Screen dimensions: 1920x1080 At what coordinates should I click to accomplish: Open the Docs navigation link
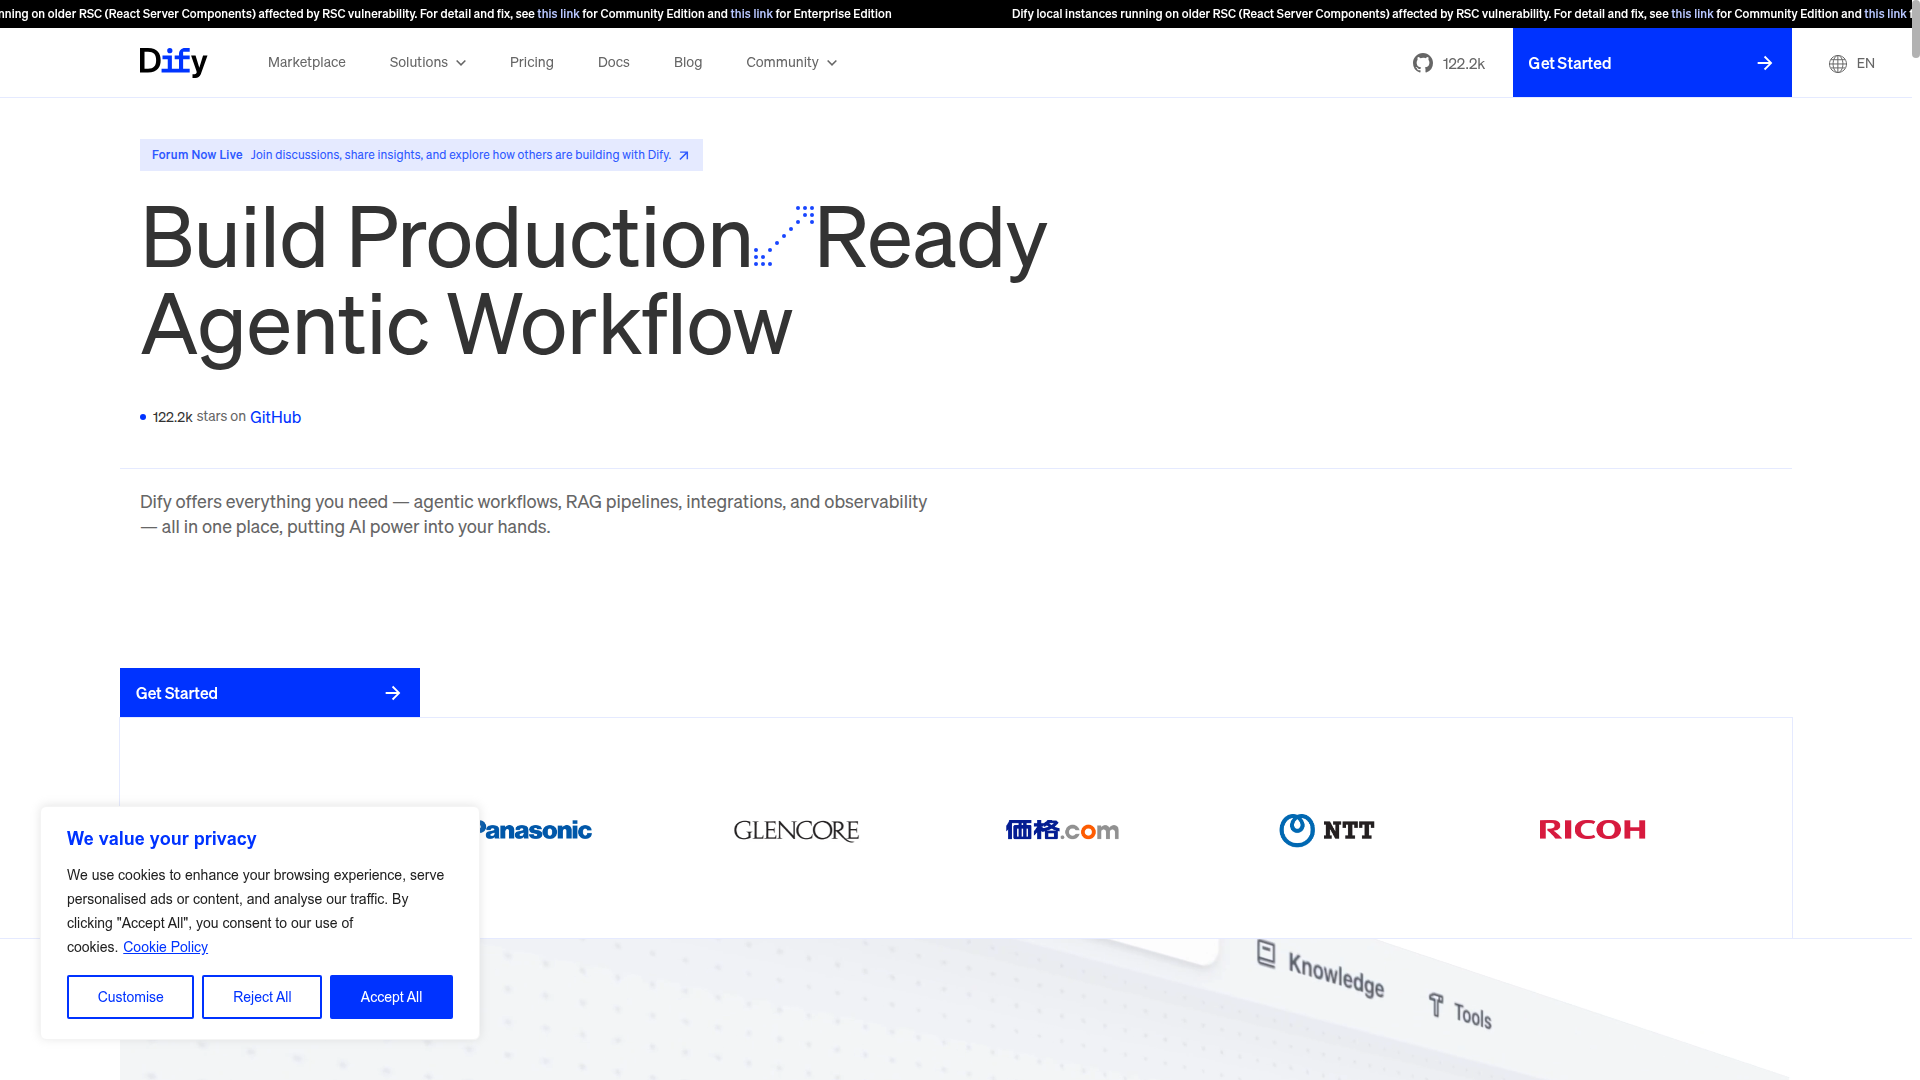(x=613, y=62)
